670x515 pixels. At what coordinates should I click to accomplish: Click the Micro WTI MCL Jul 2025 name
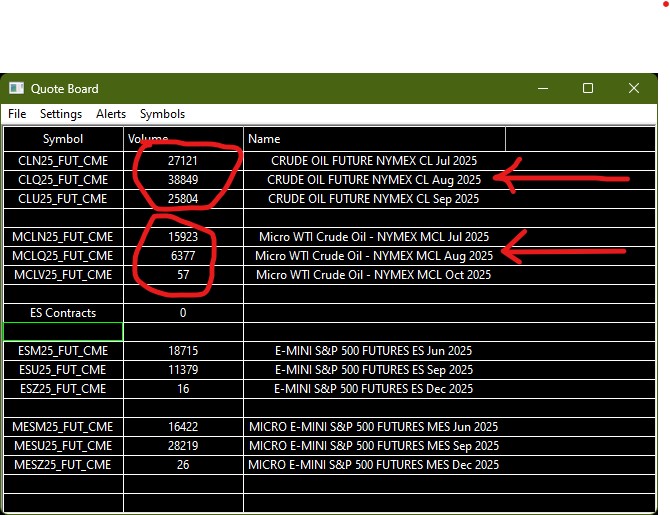(x=374, y=237)
